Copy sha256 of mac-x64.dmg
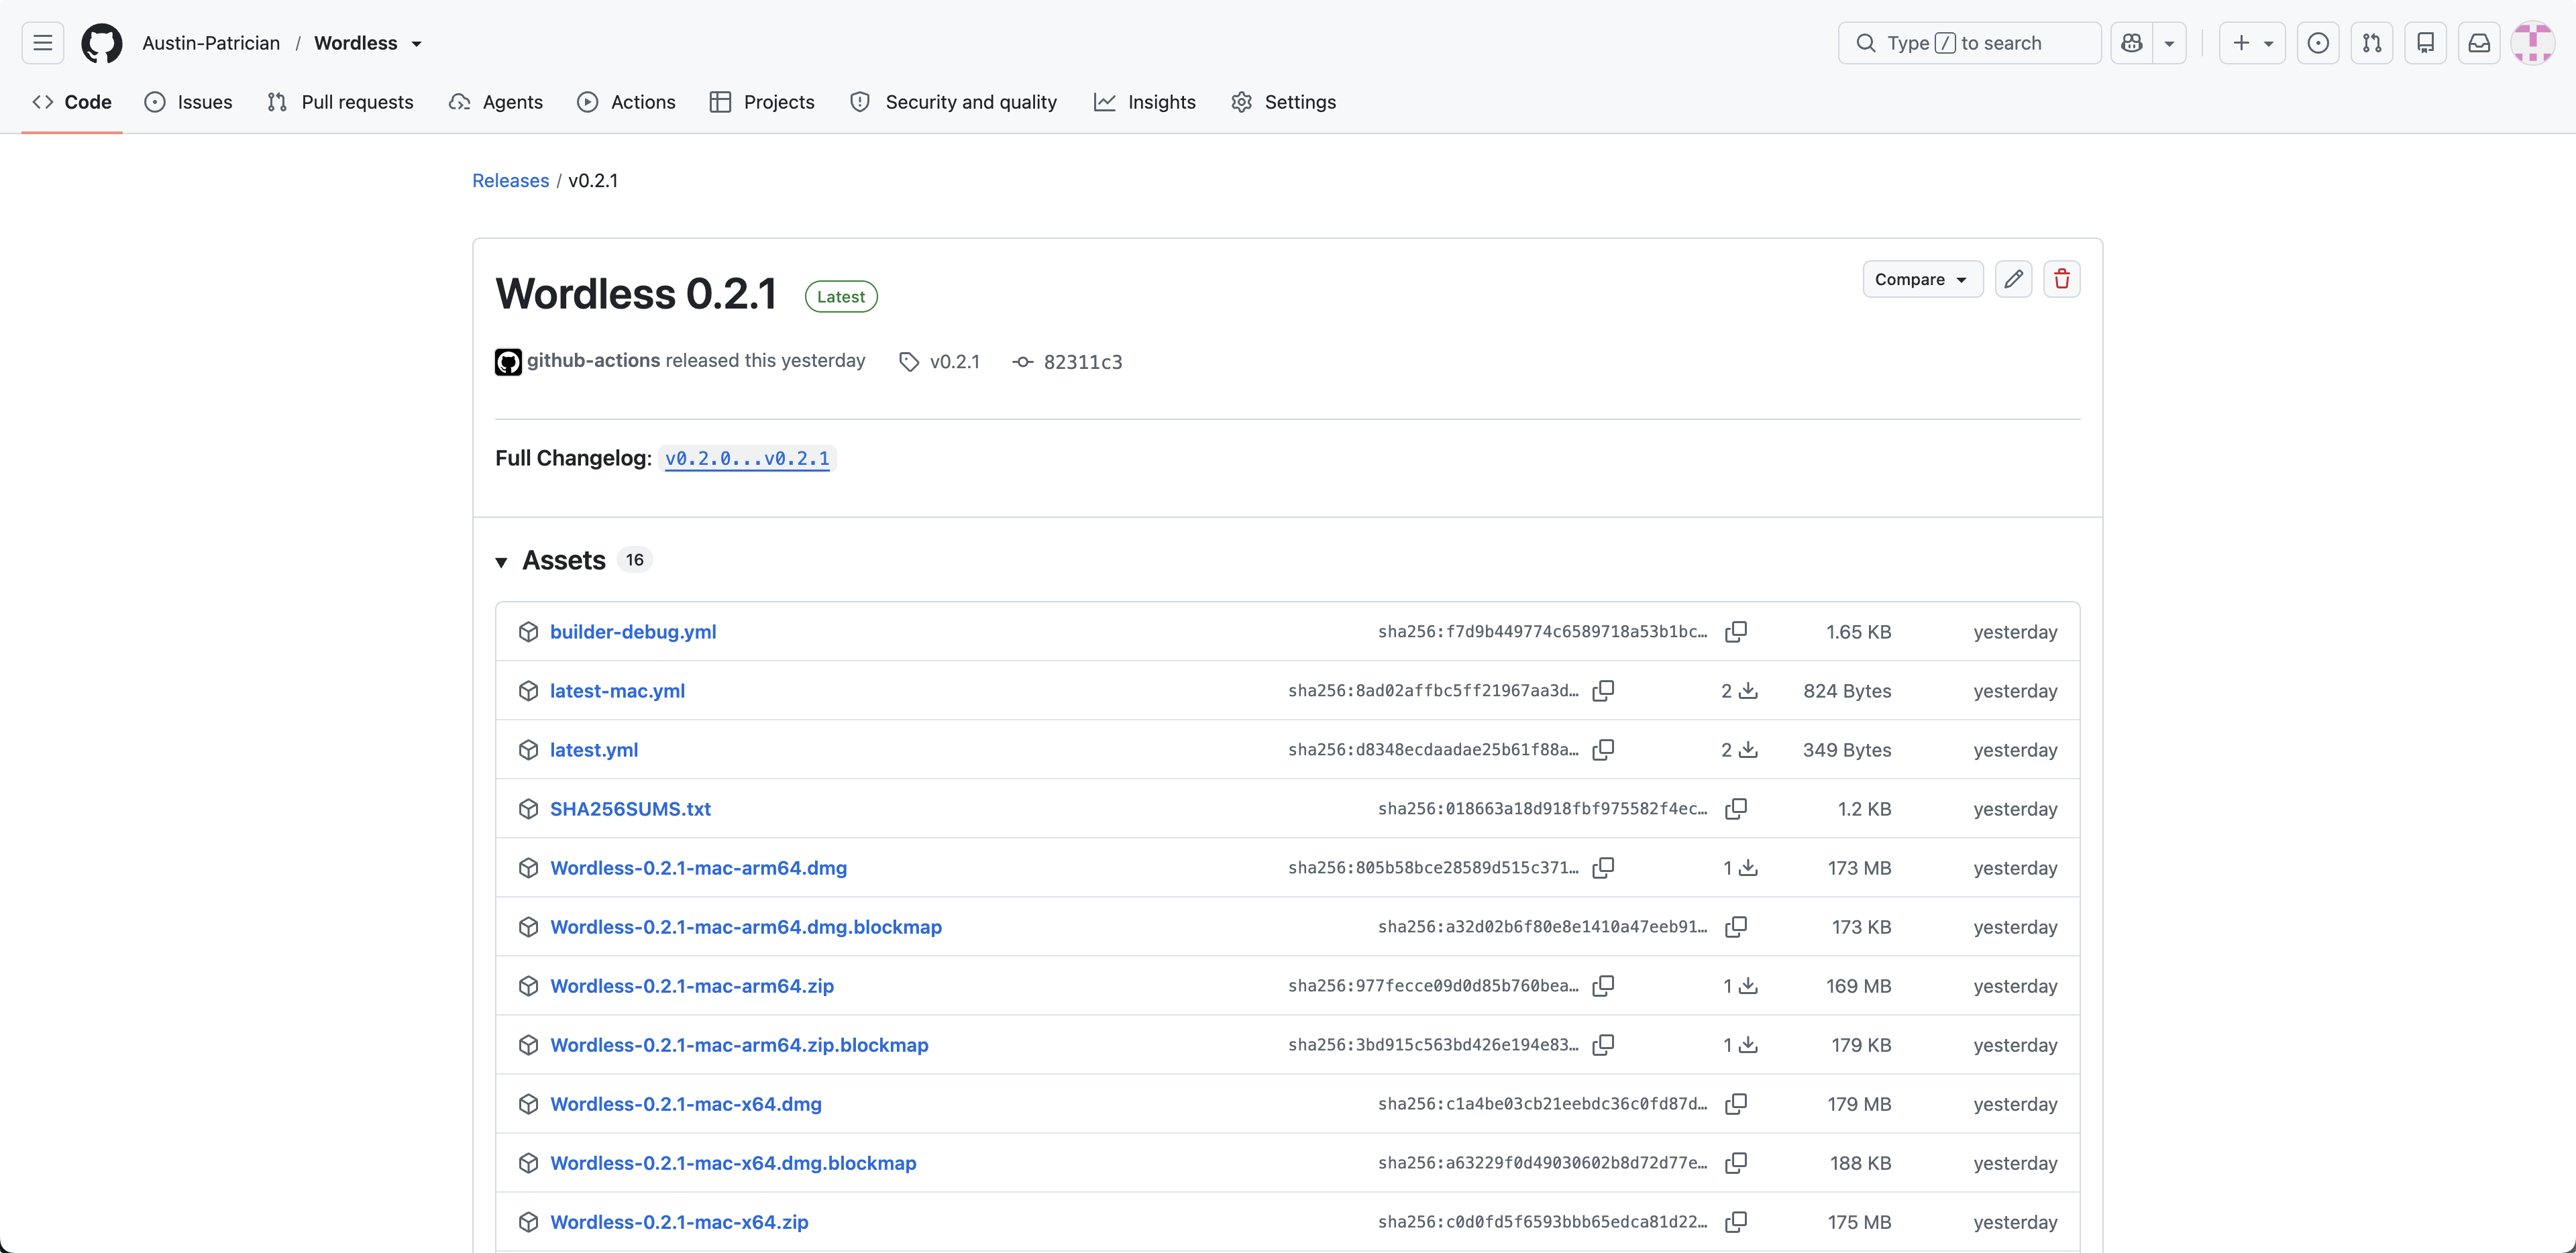 point(1736,1104)
